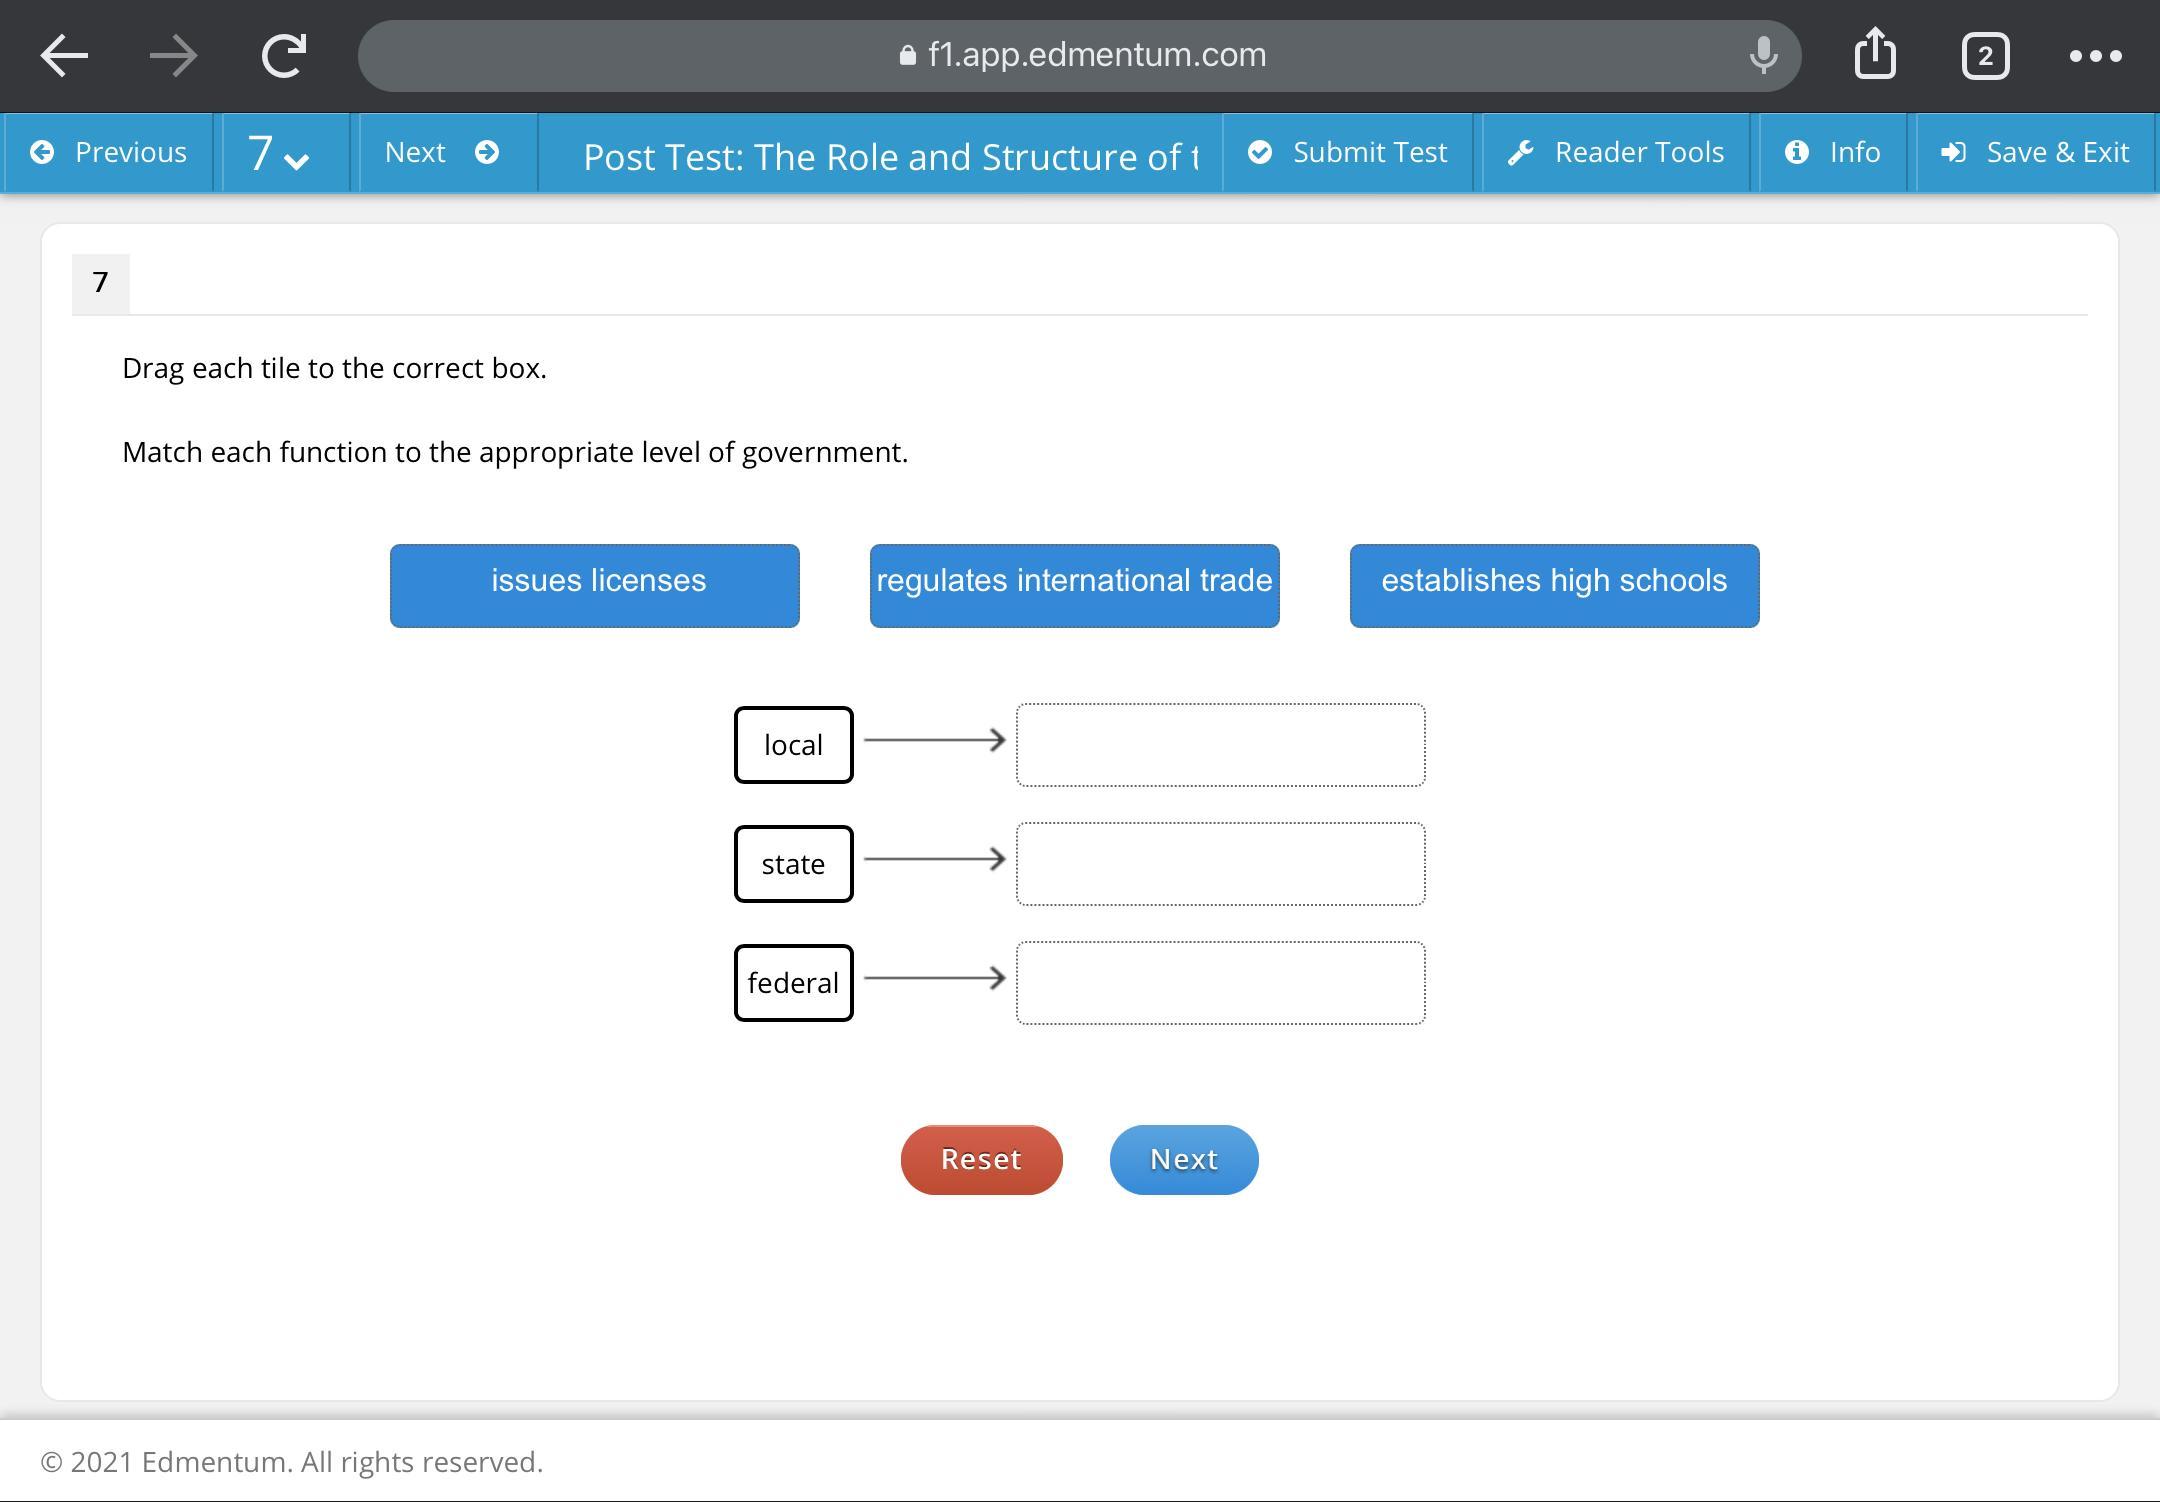Viewport: 2160px width, 1502px height.
Task: Expand the question 7 number dropdown
Action: click(x=278, y=153)
